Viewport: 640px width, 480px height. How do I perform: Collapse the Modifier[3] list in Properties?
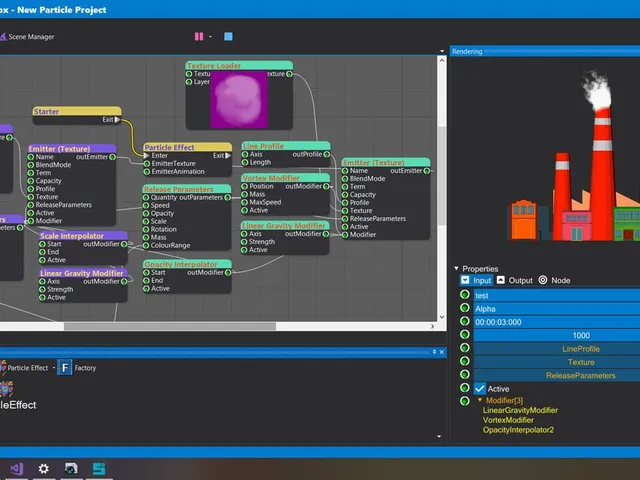tap(480, 400)
